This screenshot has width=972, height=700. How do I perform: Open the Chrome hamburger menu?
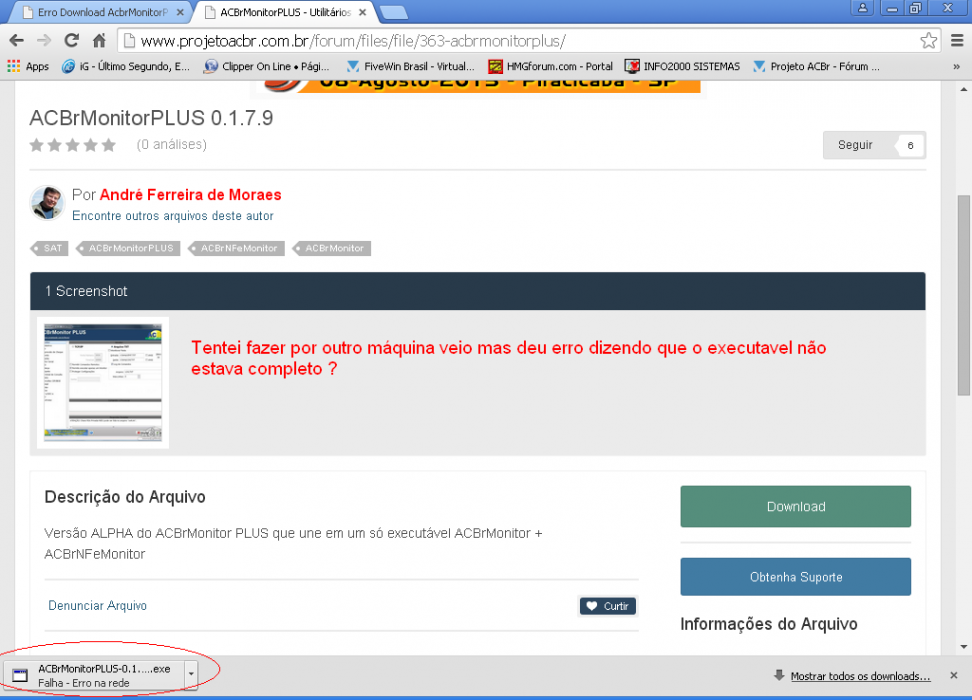point(957,41)
